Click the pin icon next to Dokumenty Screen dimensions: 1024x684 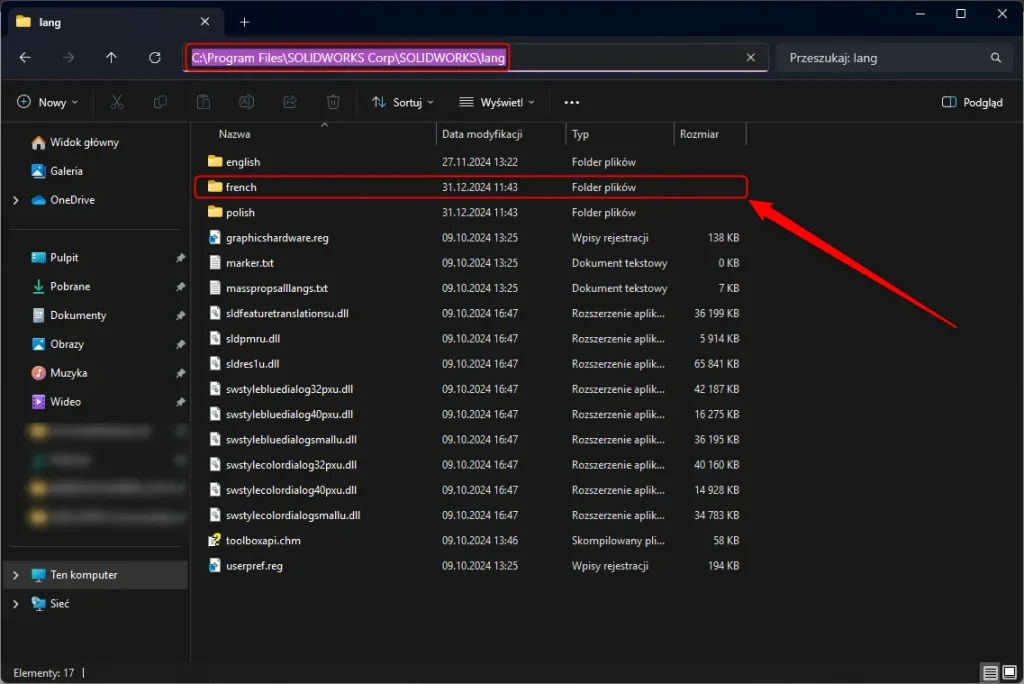180,316
